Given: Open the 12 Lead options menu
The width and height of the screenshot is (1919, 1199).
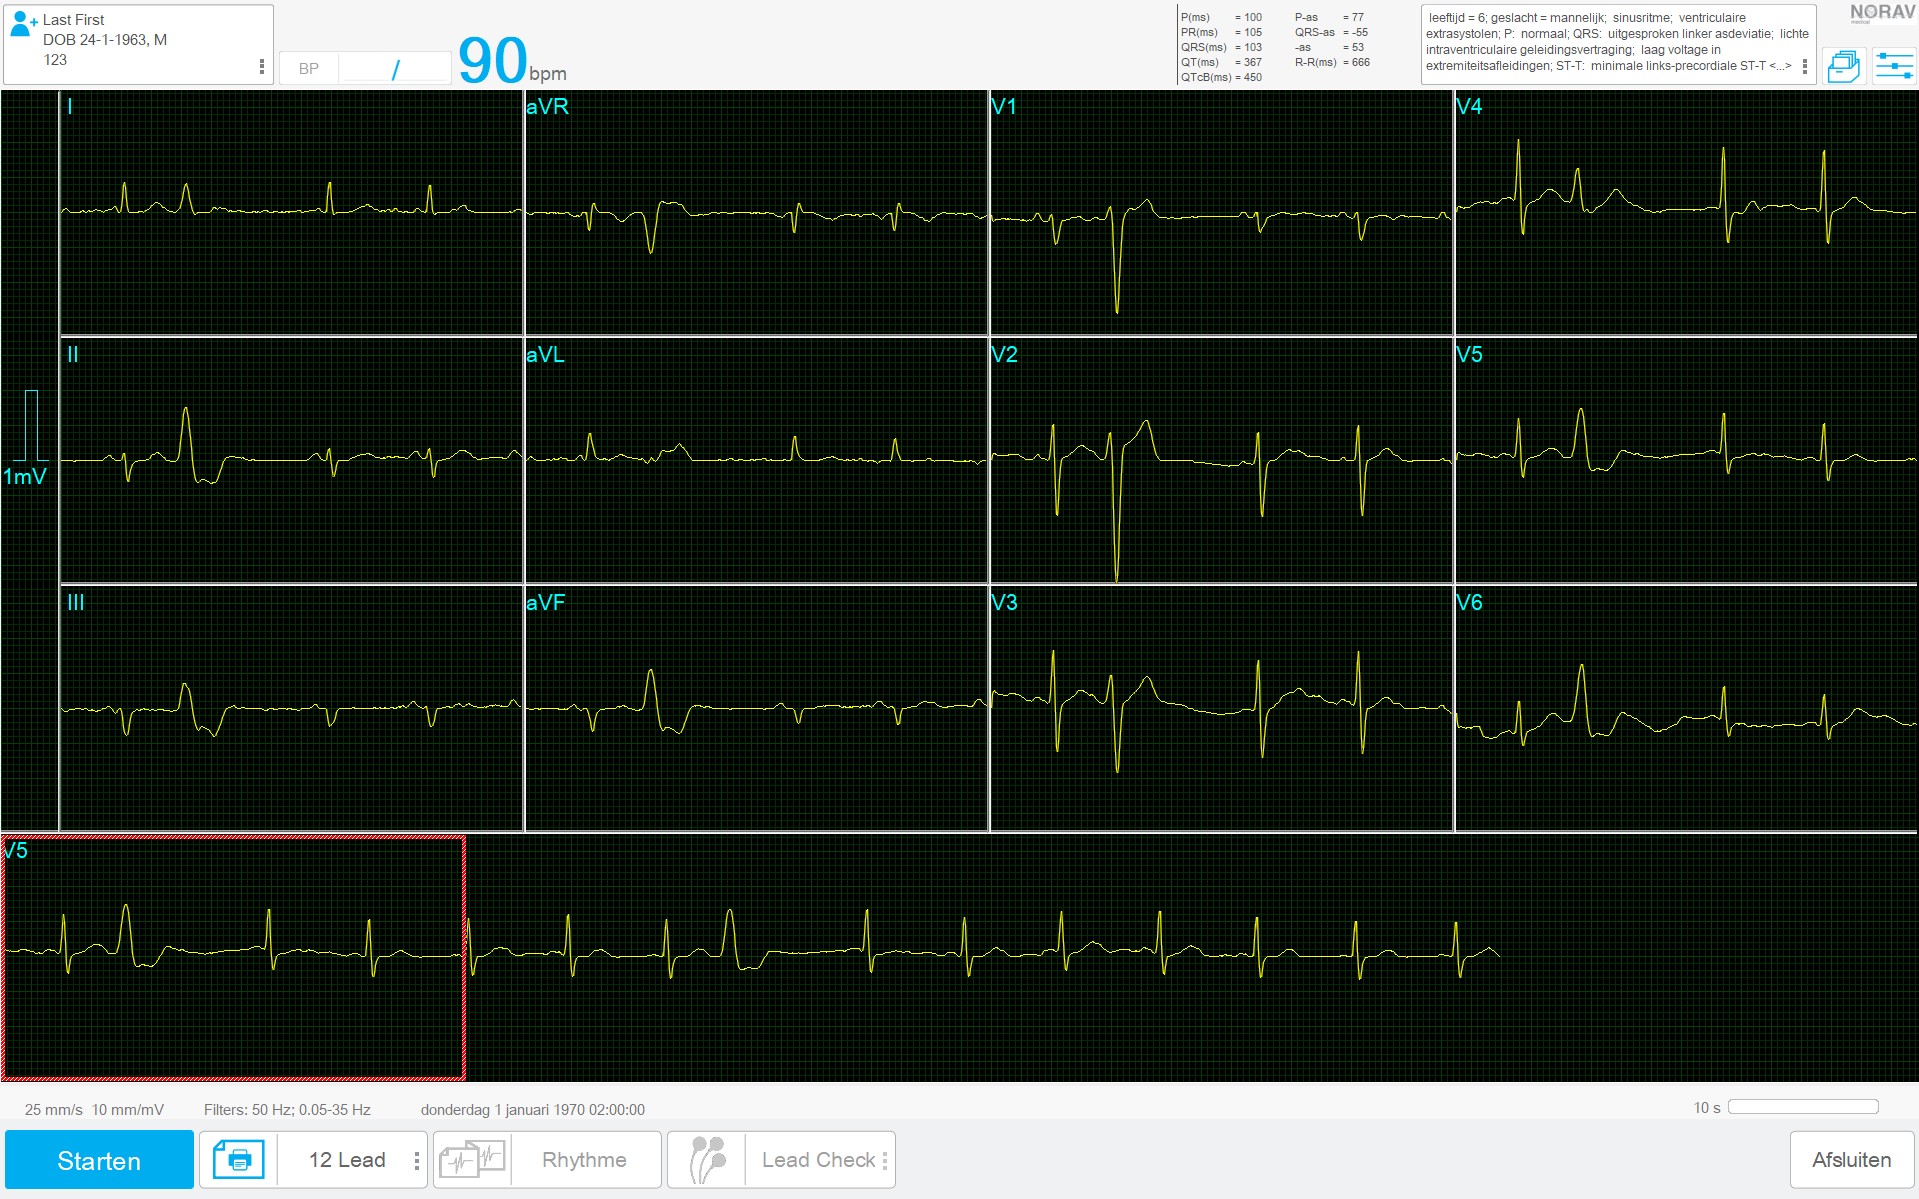Looking at the screenshot, I should pos(418,1159).
